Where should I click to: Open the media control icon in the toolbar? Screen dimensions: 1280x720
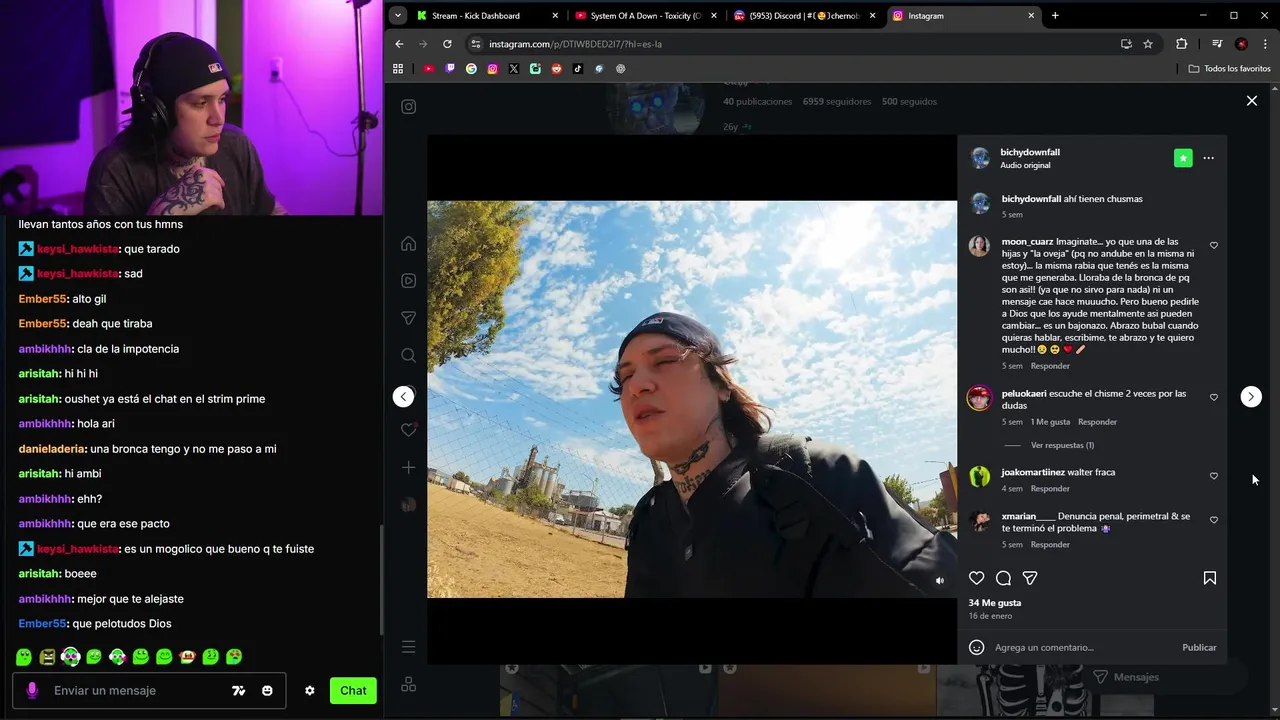1217,44
